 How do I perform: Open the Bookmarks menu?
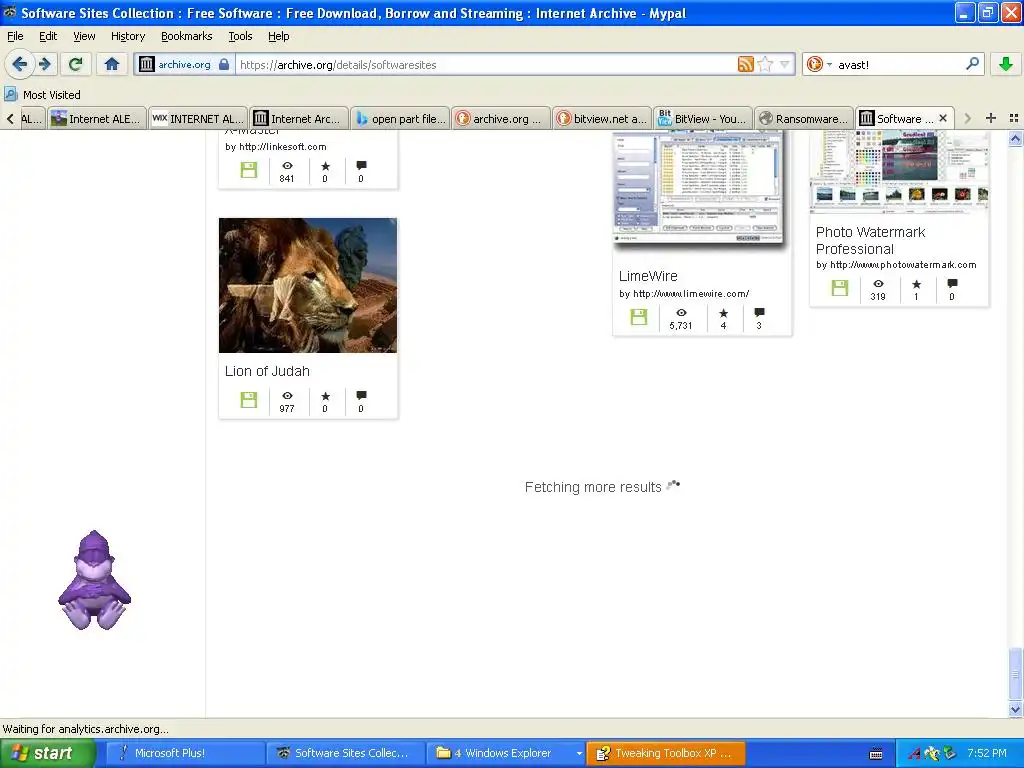[187, 36]
